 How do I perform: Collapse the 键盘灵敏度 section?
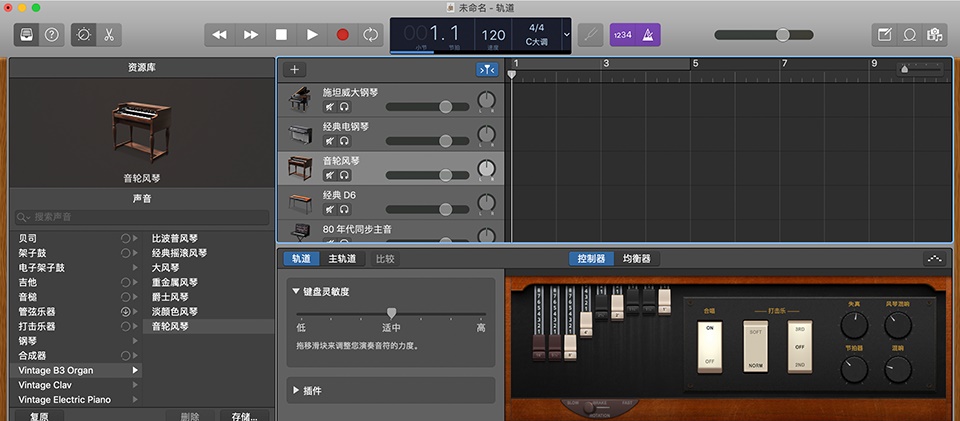pyautogui.click(x=296, y=291)
